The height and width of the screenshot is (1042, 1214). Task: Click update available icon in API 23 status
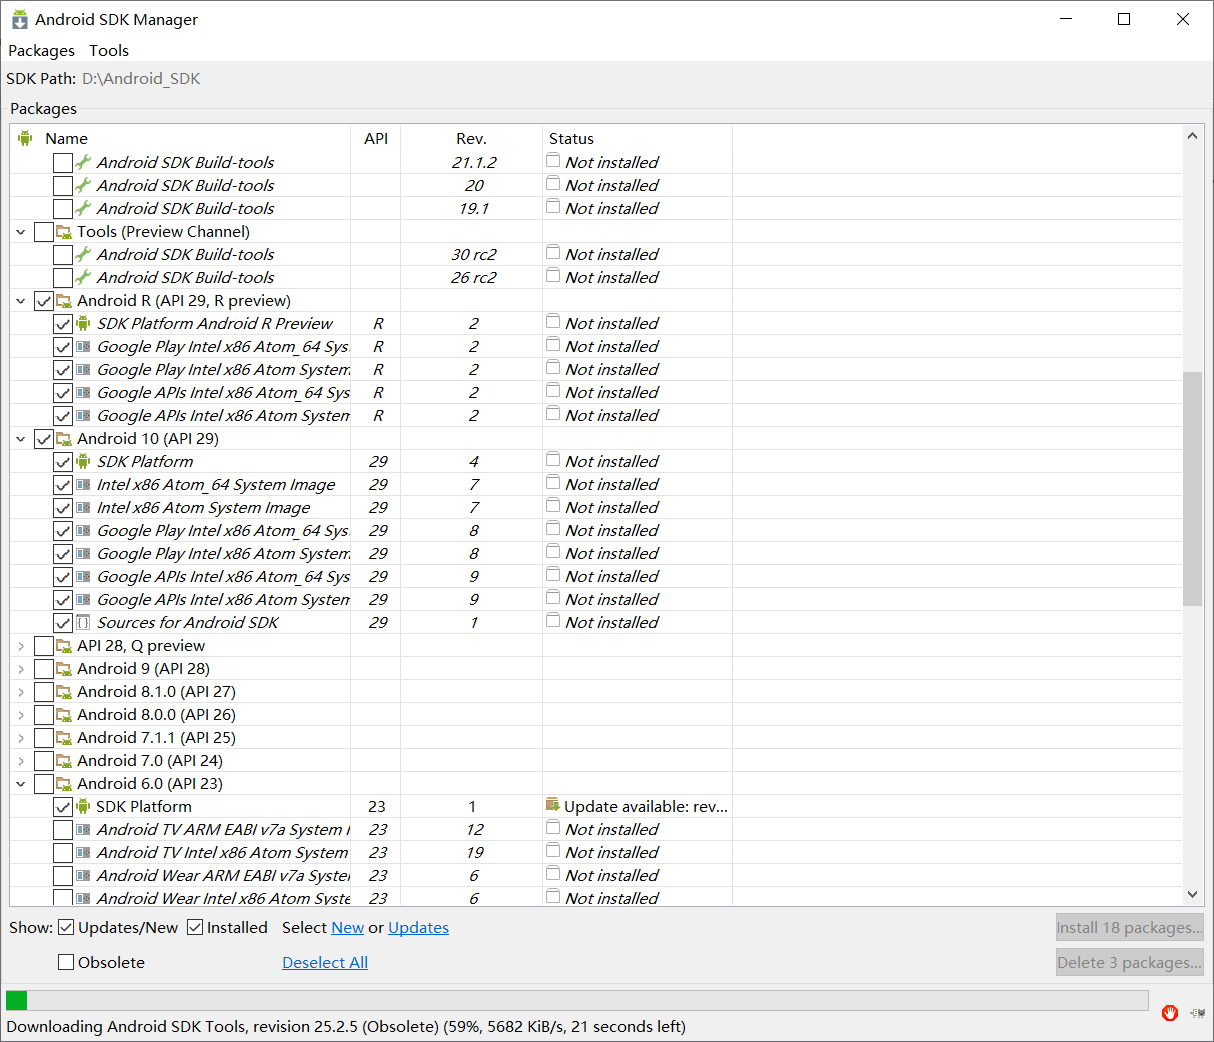tap(553, 805)
